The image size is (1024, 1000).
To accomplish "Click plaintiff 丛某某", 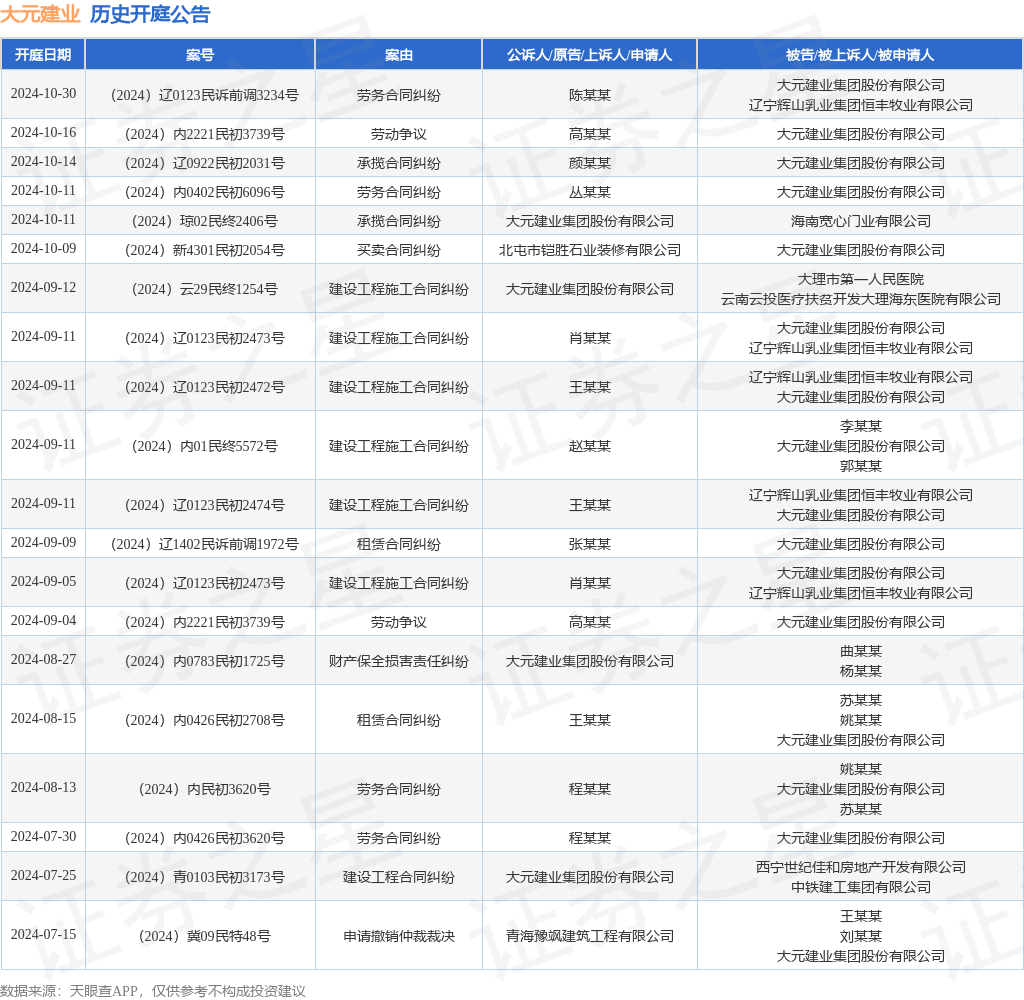I will [x=590, y=193].
